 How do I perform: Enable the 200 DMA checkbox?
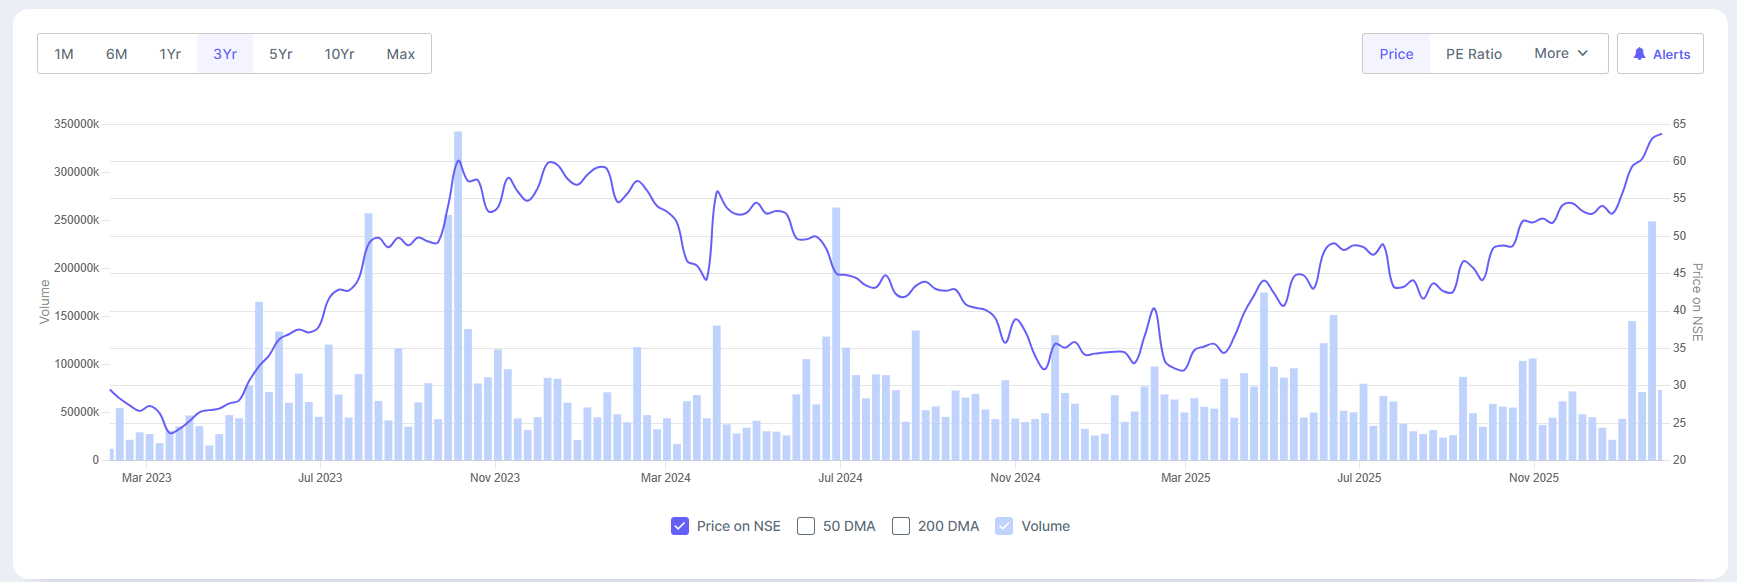901,526
